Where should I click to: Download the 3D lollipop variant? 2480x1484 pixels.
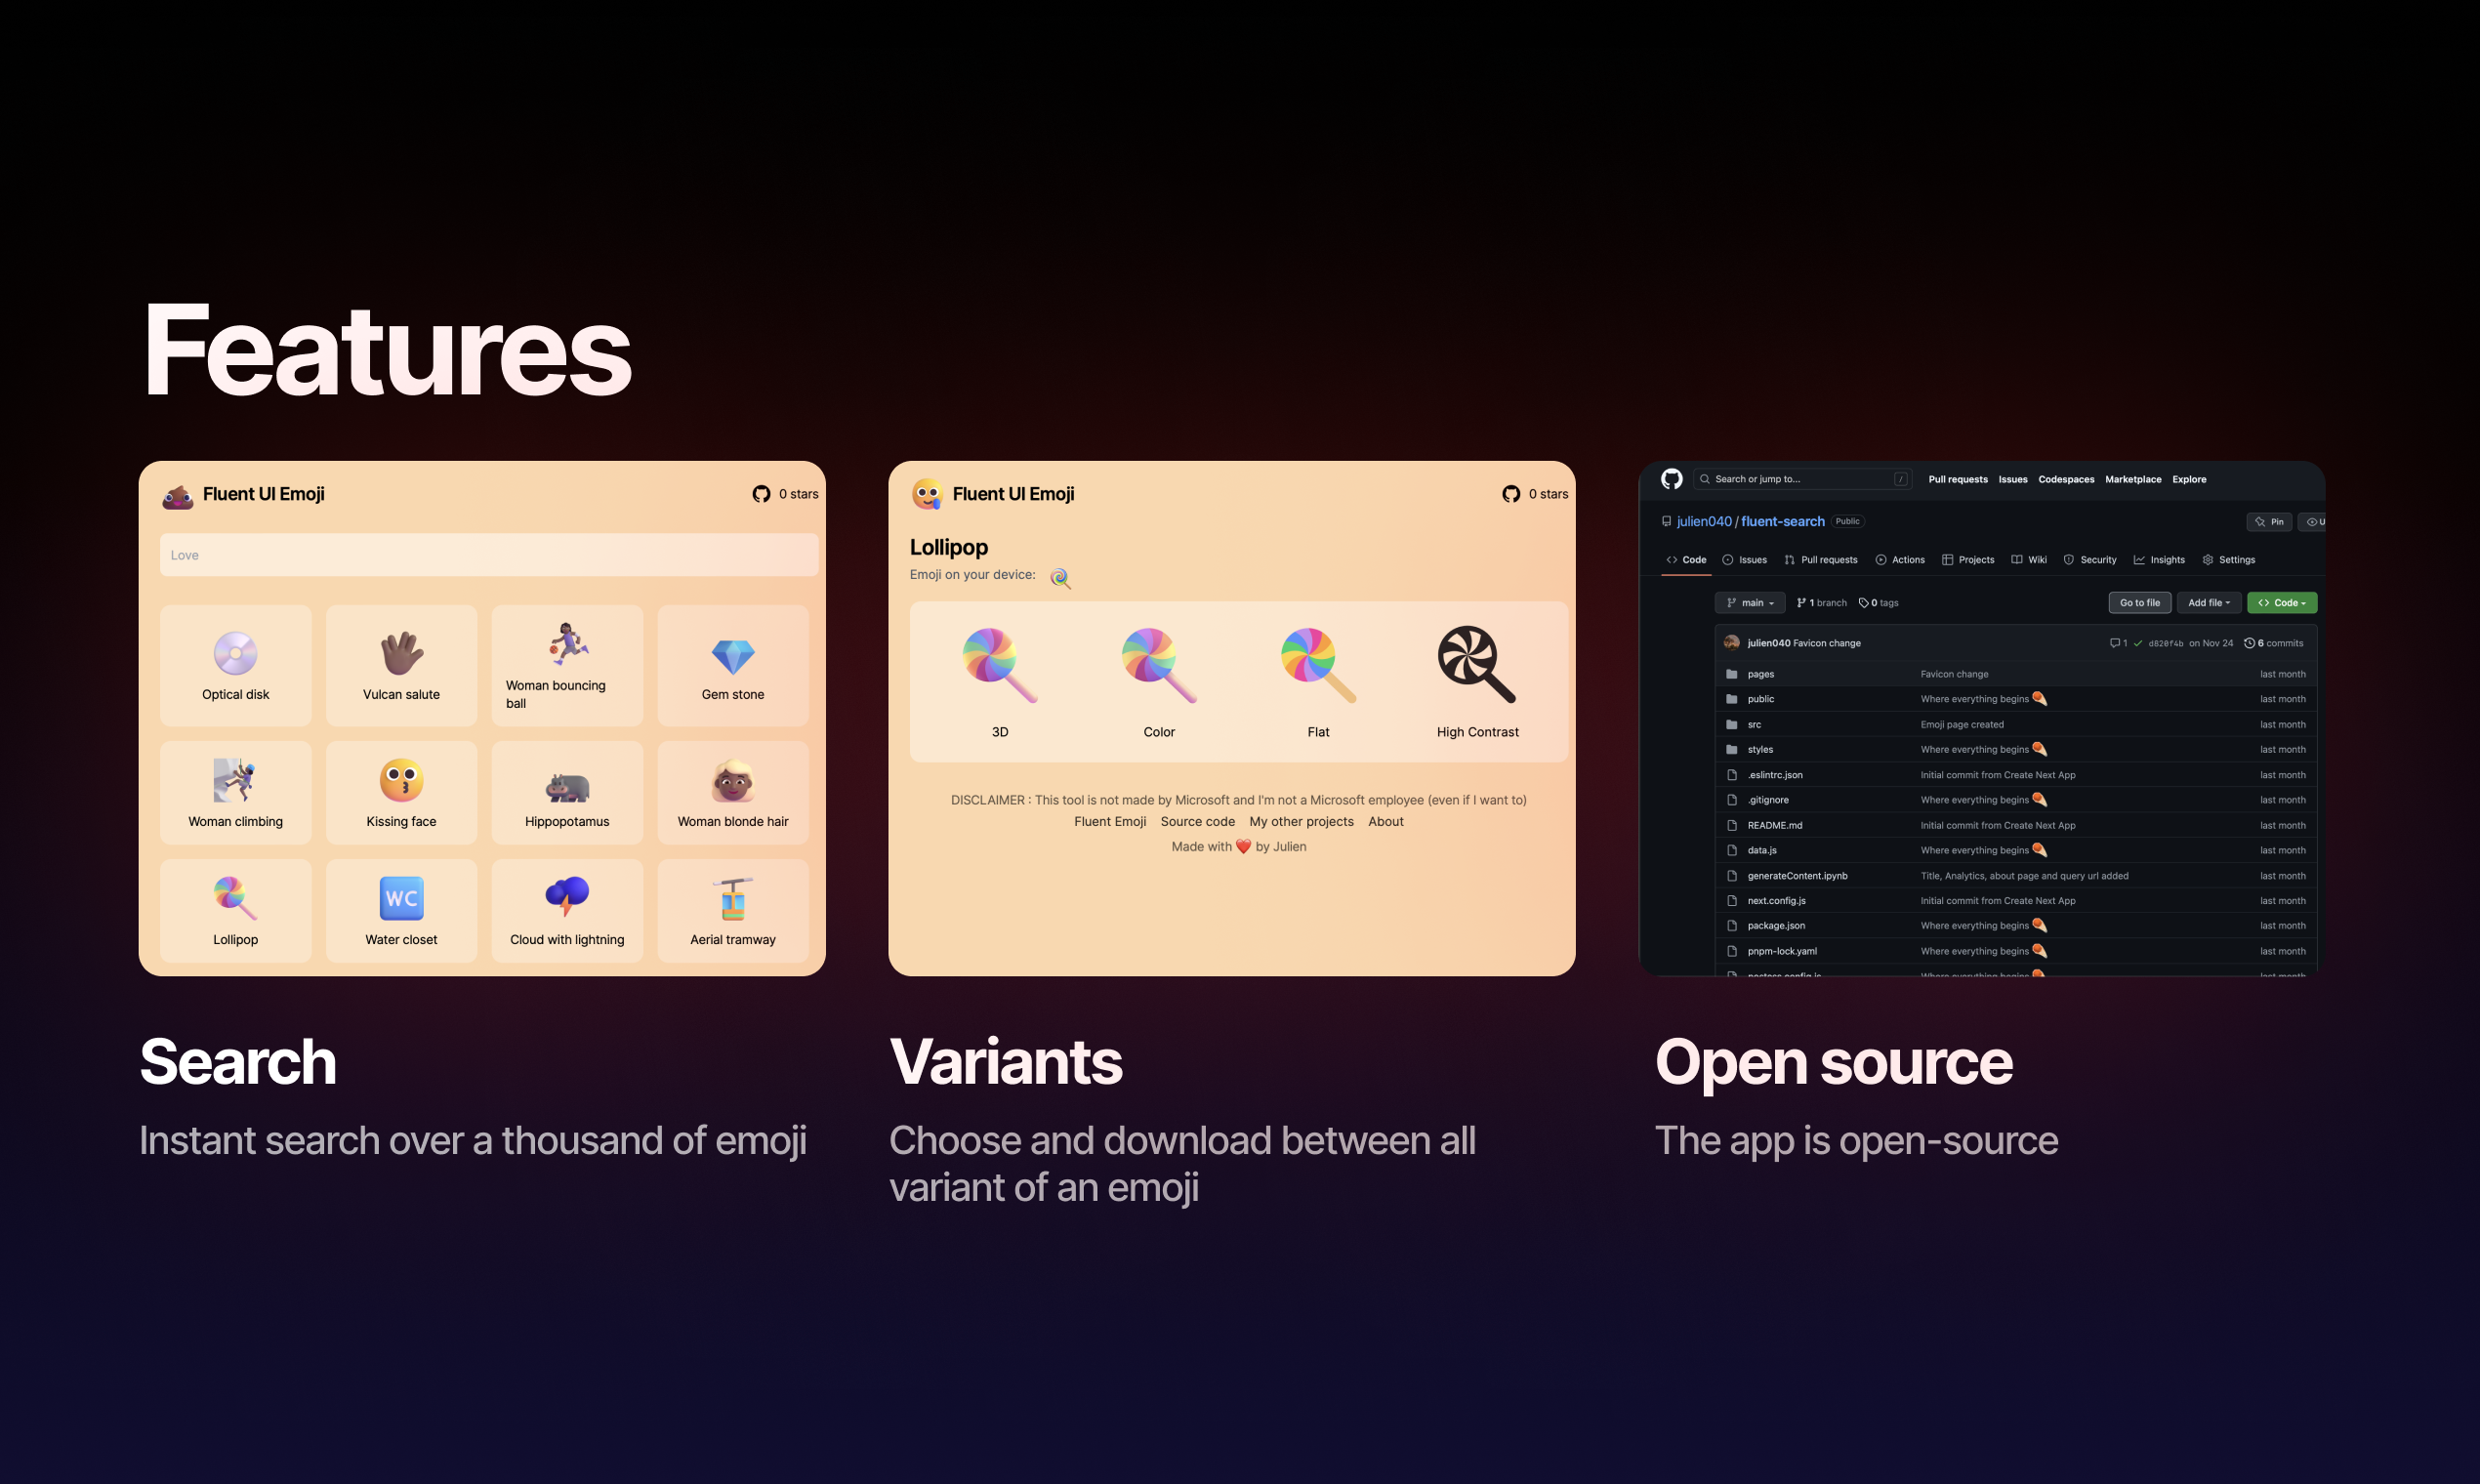[1000, 682]
